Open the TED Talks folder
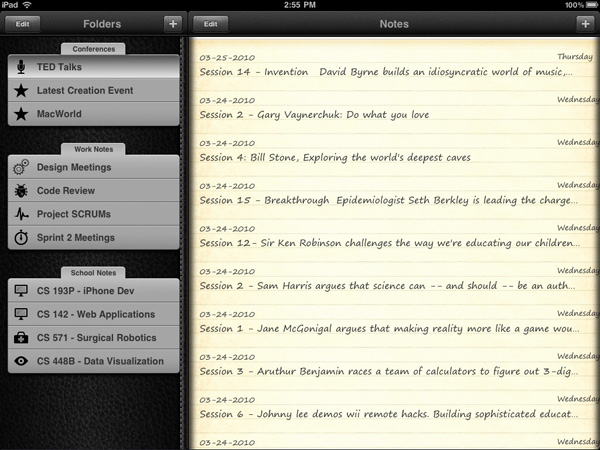 point(93,67)
